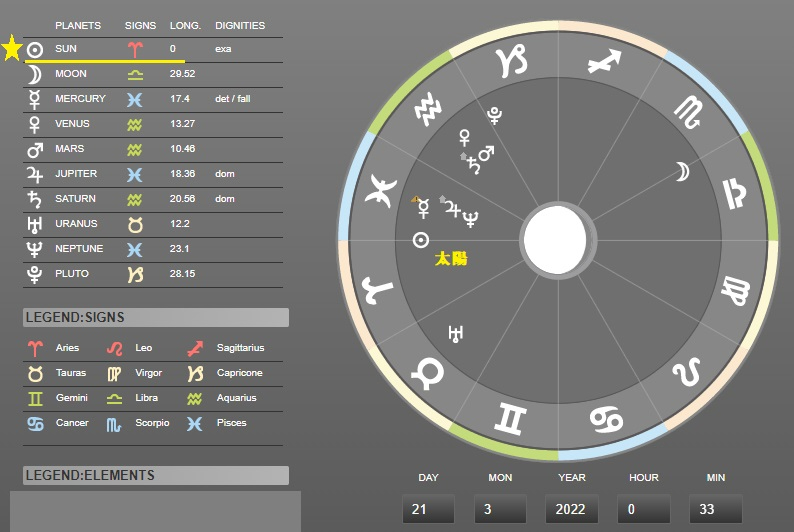Click the Capricorn sign on the zodiac ring

[511, 61]
